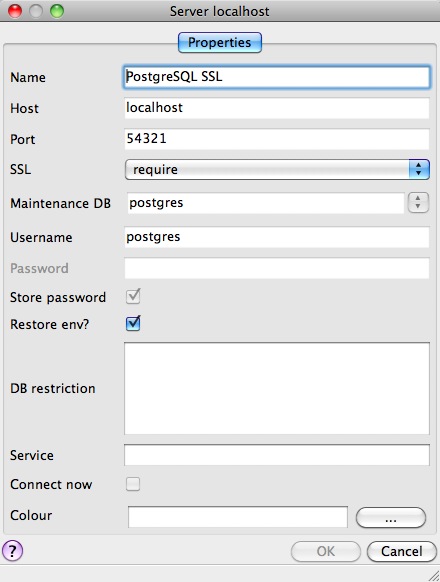Zoom the window with the green button

[57, 11]
